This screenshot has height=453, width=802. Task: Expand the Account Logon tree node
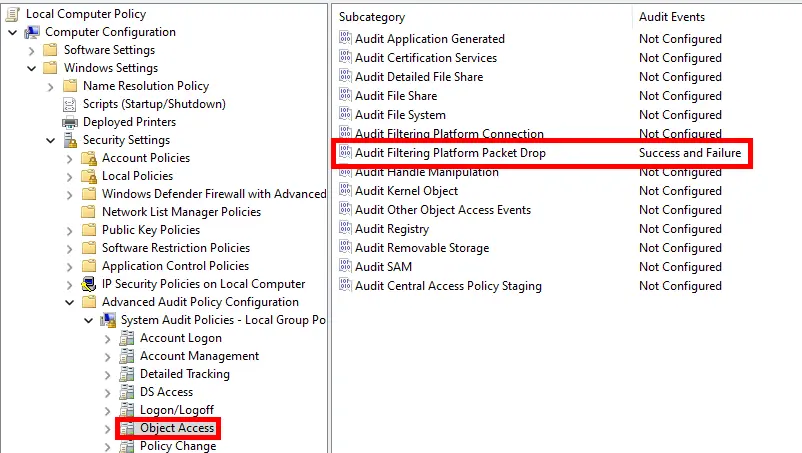[x=107, y=339]
